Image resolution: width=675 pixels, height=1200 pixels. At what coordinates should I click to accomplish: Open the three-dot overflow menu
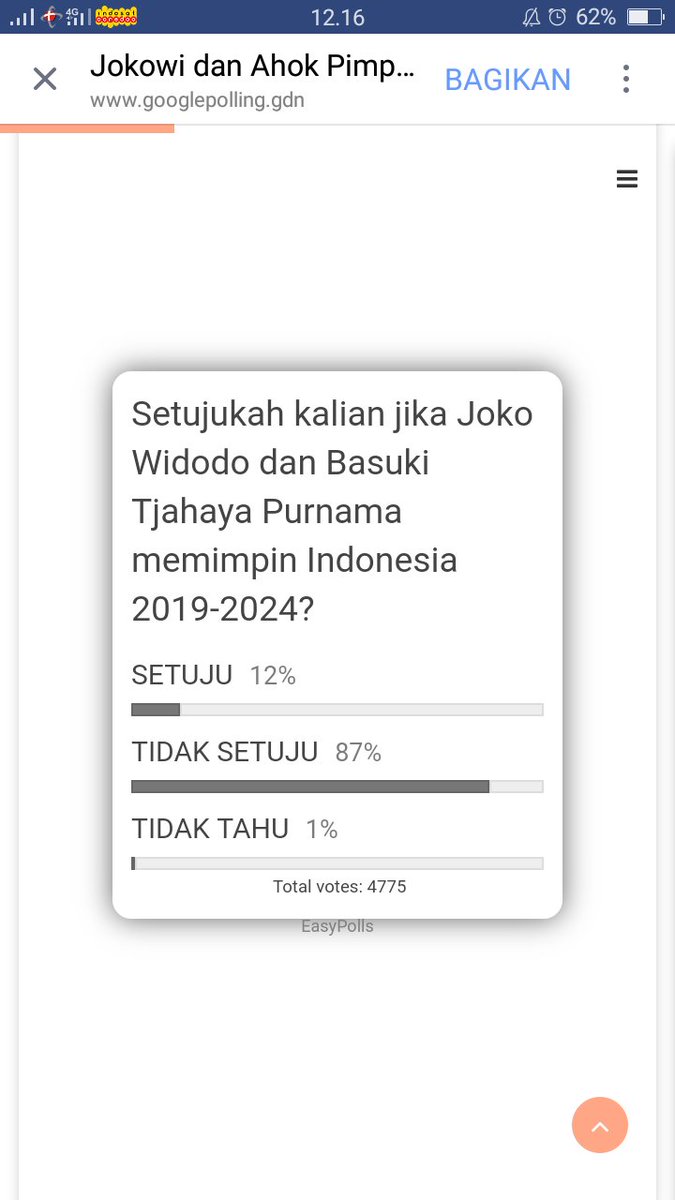(x=626, y=80)
